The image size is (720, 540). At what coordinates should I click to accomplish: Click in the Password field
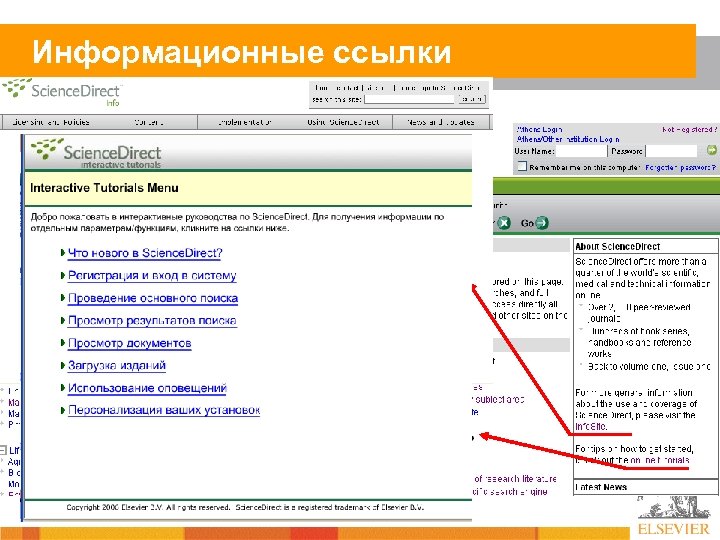pos(671,151)
